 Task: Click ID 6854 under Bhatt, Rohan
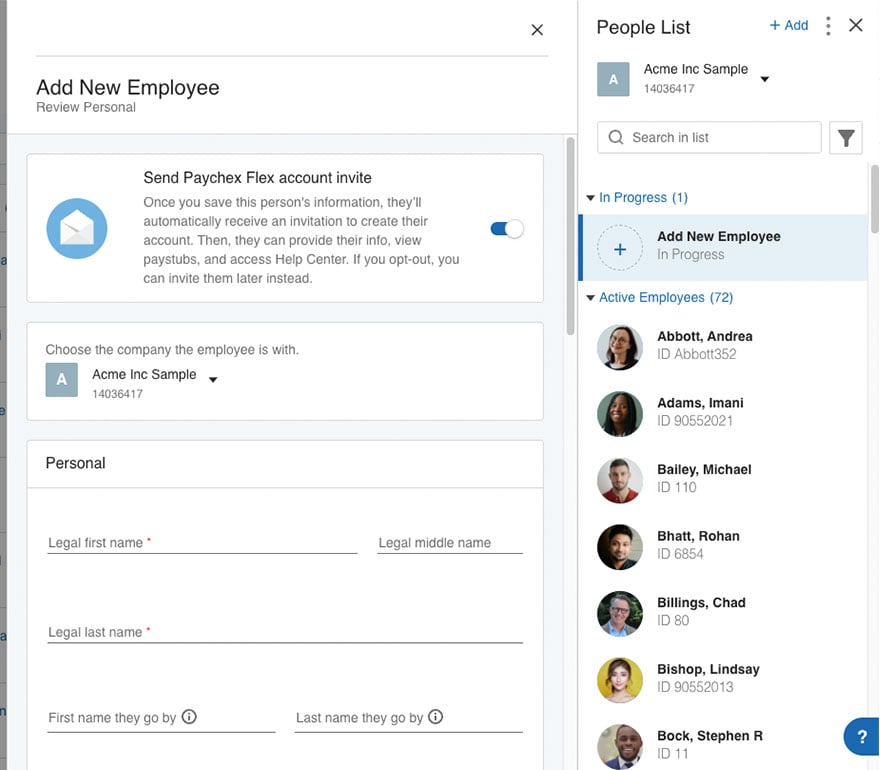click(x=680, y=554)
